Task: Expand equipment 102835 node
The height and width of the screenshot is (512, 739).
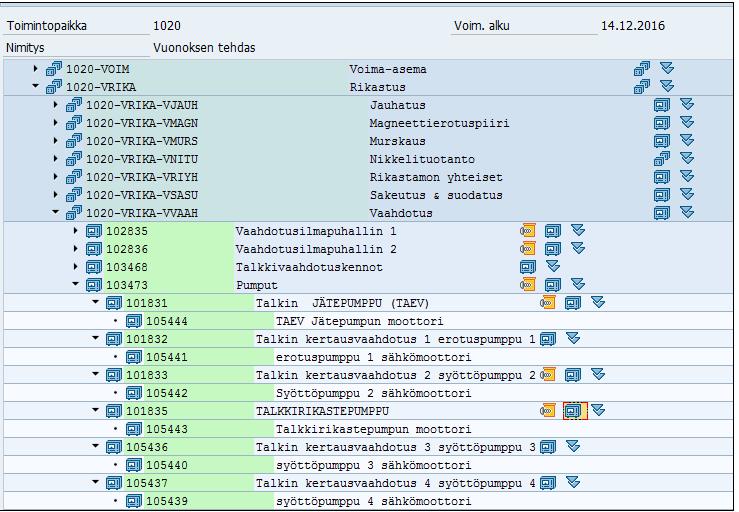Action: 76,231
